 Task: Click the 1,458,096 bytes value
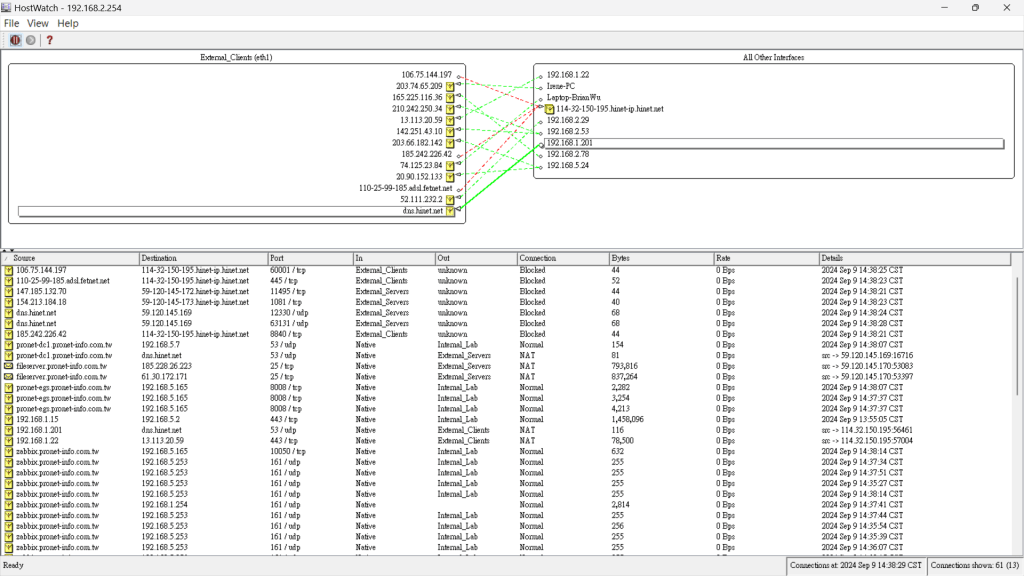628,420
